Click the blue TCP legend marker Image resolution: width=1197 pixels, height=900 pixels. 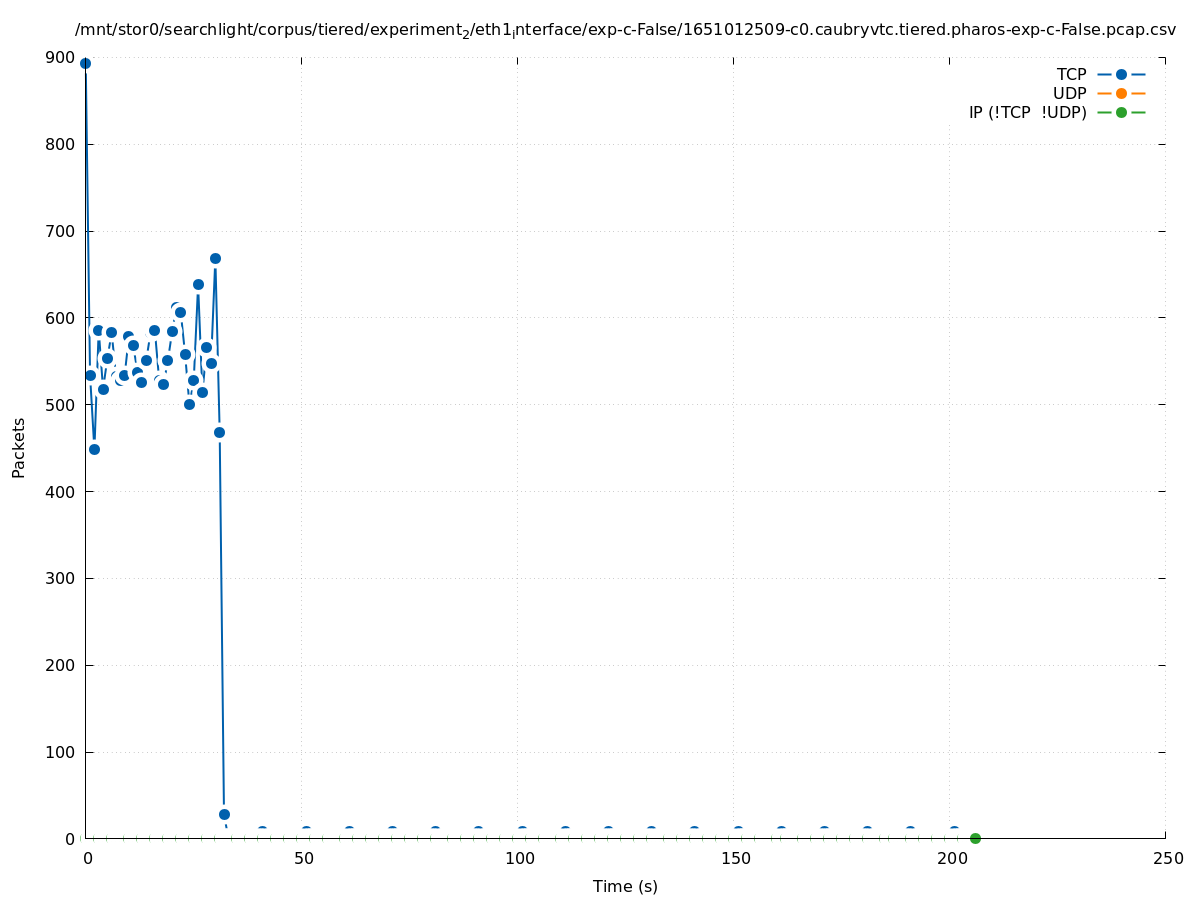[1121, 74]
